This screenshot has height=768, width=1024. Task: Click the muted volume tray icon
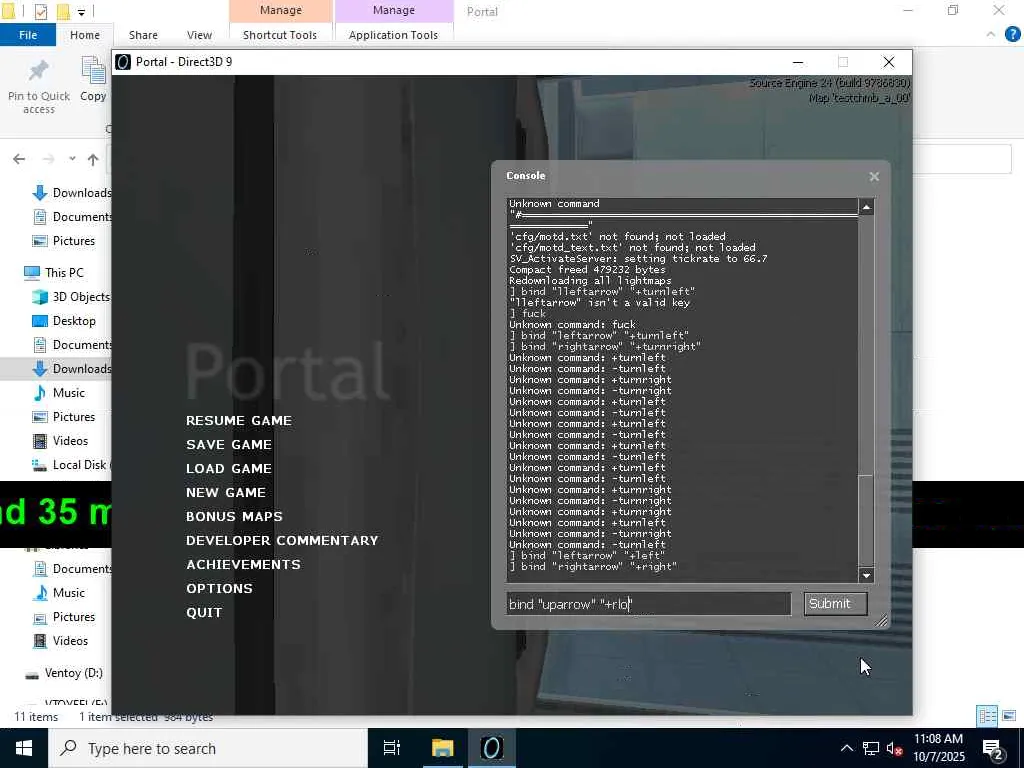click(x=894, y=748)
